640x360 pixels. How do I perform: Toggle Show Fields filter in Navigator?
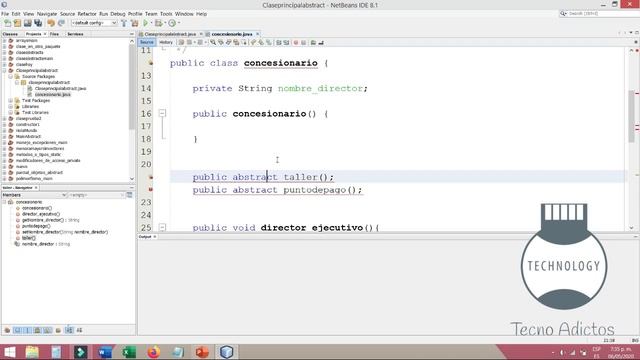point(17,330)
